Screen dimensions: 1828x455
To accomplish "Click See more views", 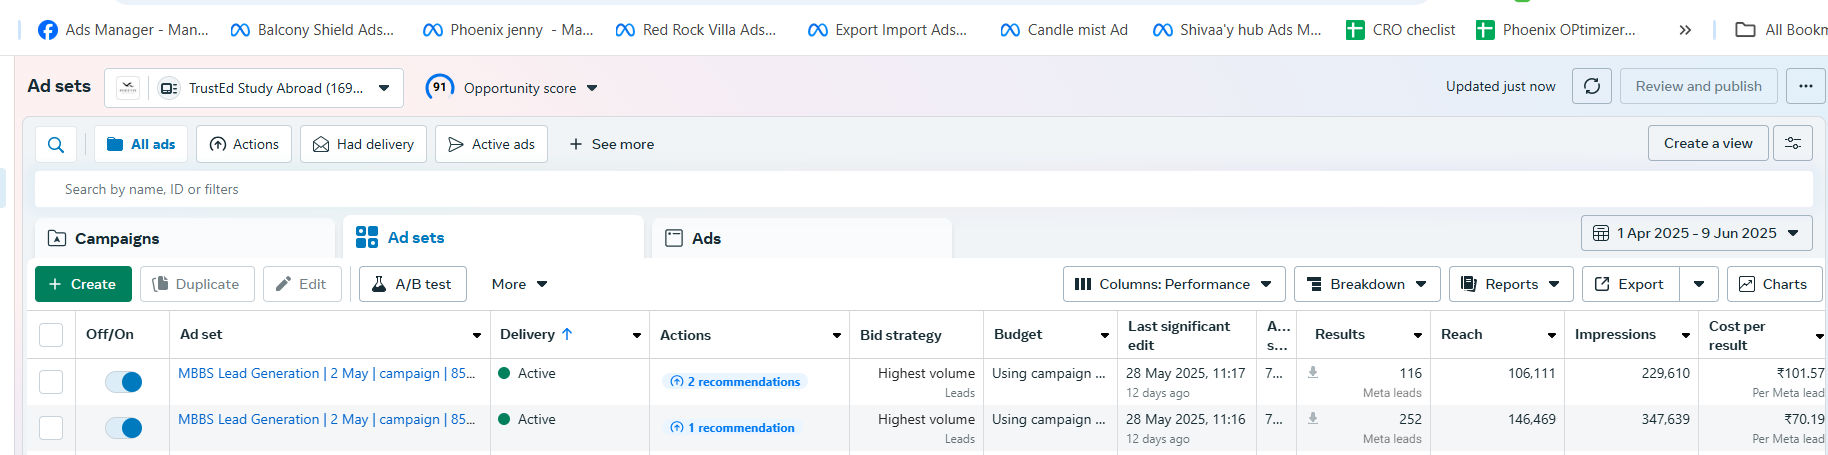I will pos(611,144).
